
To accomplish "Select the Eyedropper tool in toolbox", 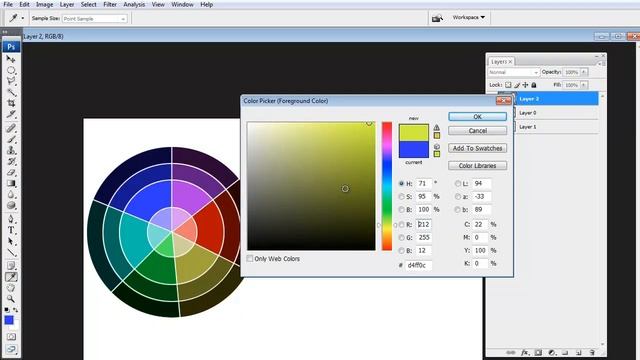I will [11, 277].
